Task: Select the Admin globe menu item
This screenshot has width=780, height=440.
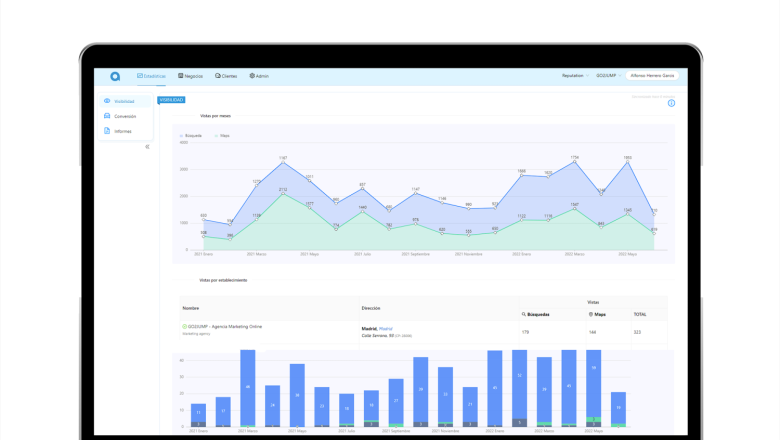Action: pos(258,76)
